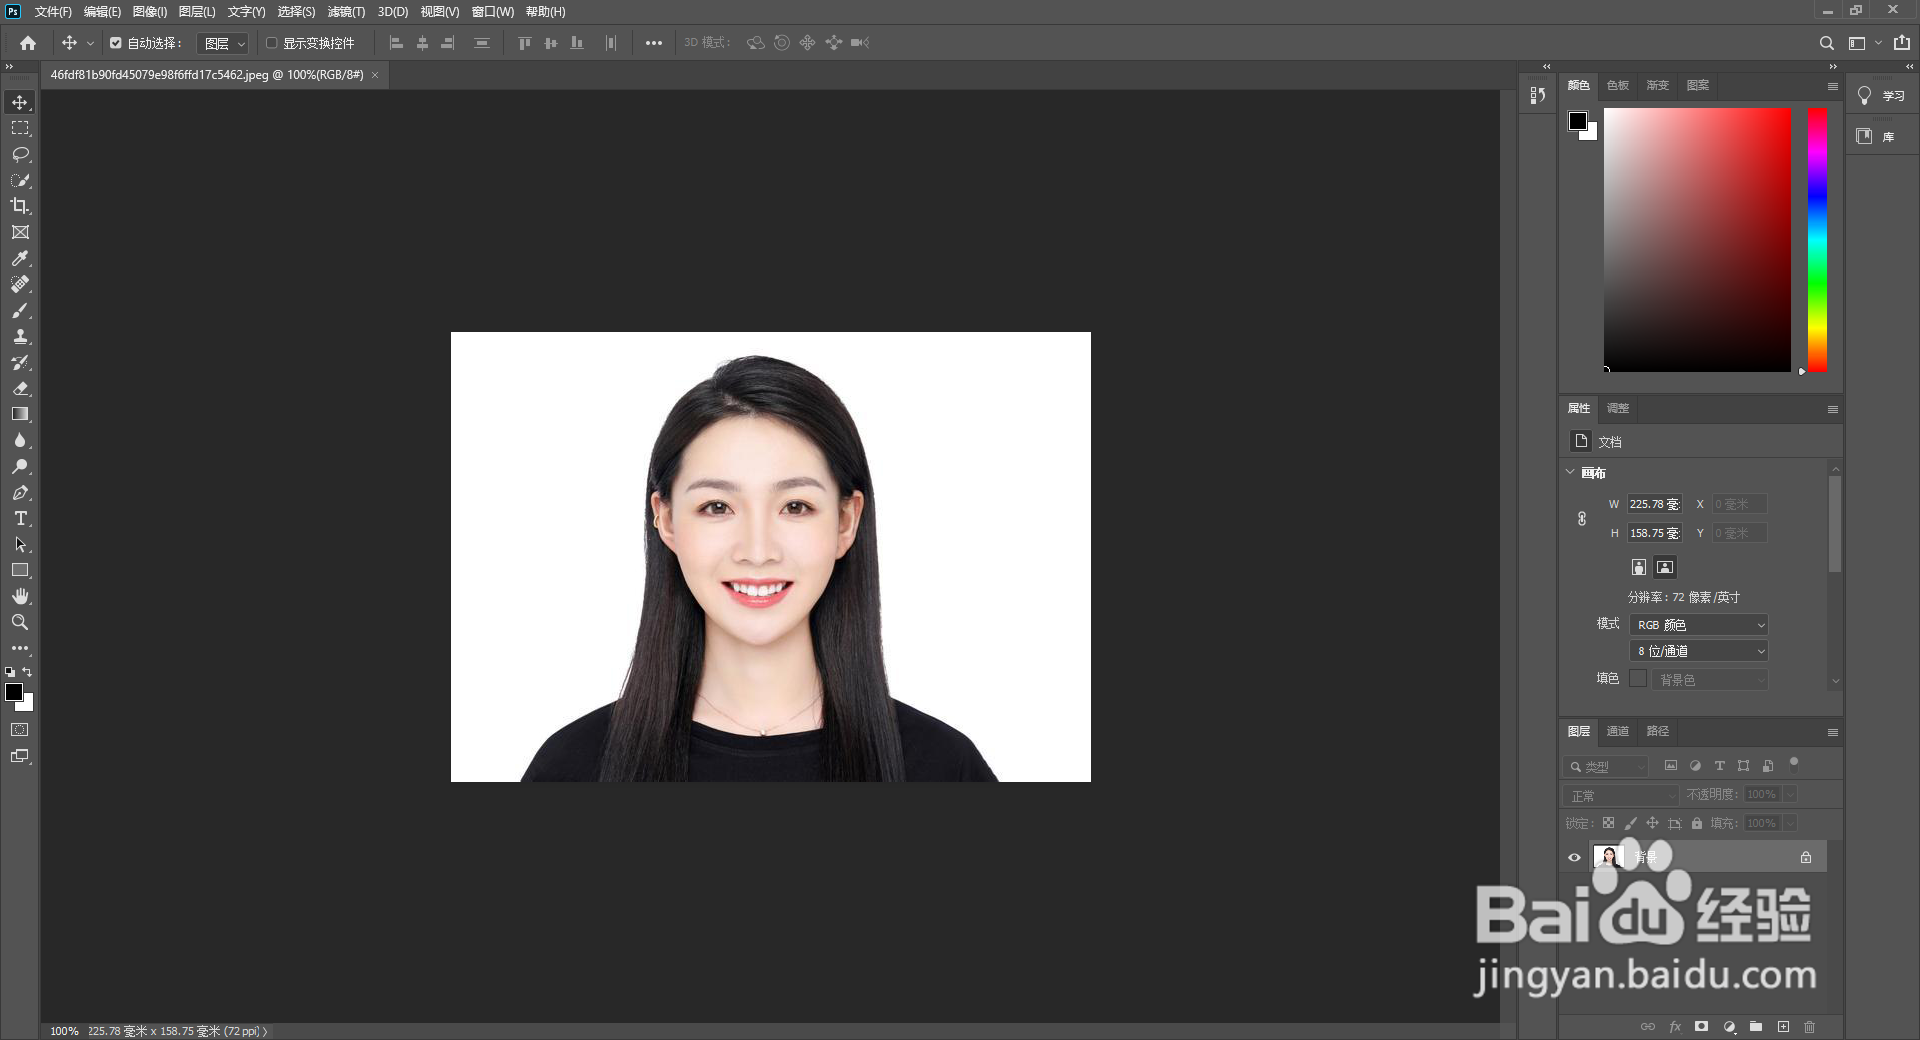This screenshot has width=1920, height=1040.
Task: Click the landscape canvas orientation button
Action: click(1665, 567)
